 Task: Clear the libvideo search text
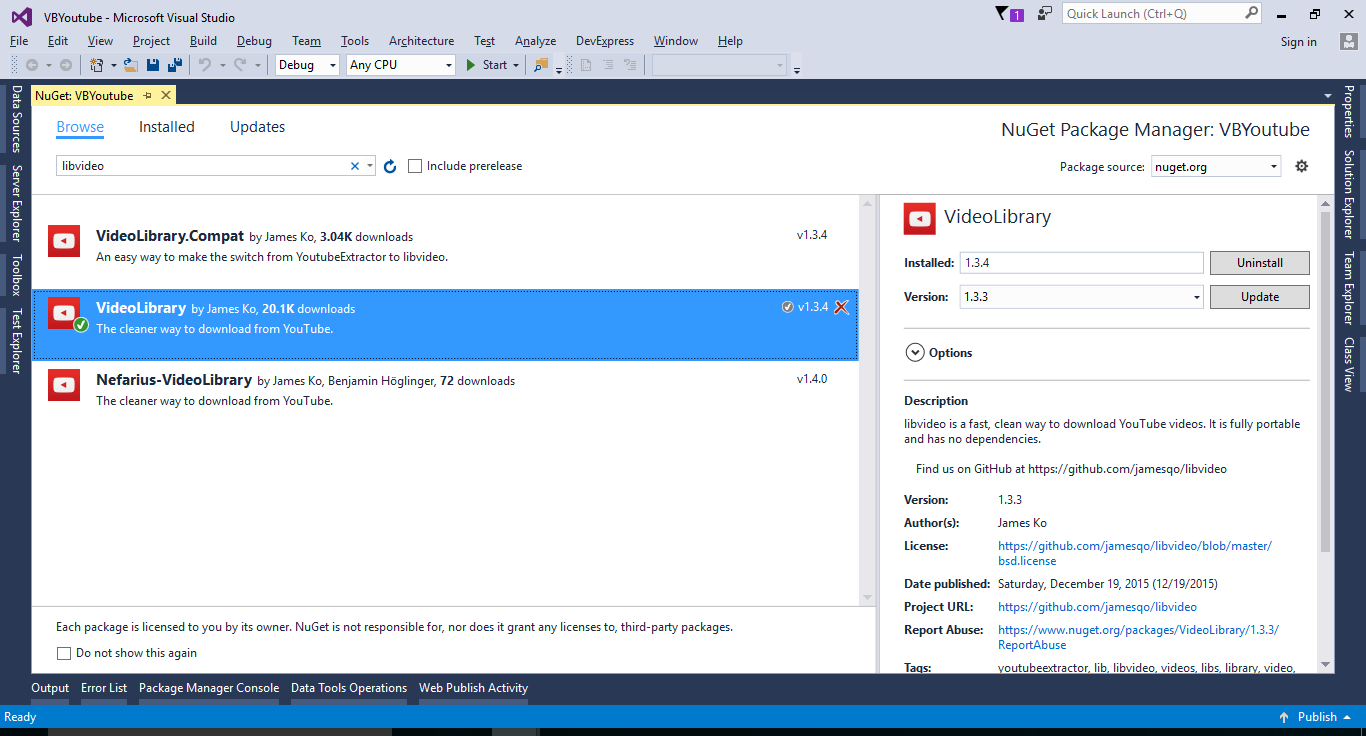click(354, 166)
